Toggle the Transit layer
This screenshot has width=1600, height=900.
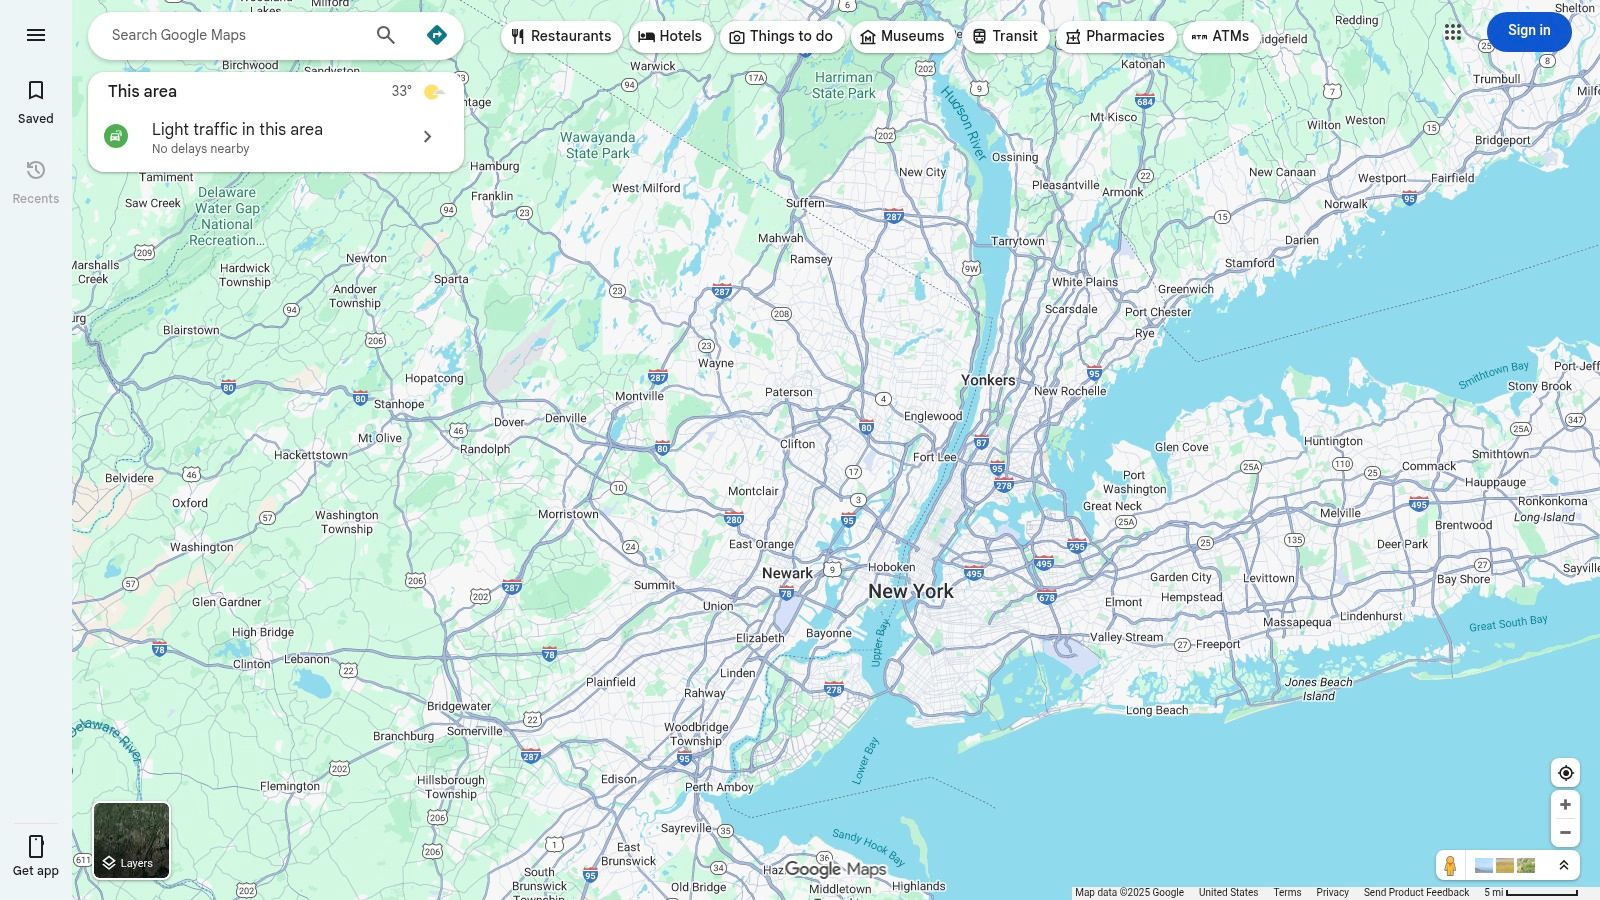click(1005, 36)
